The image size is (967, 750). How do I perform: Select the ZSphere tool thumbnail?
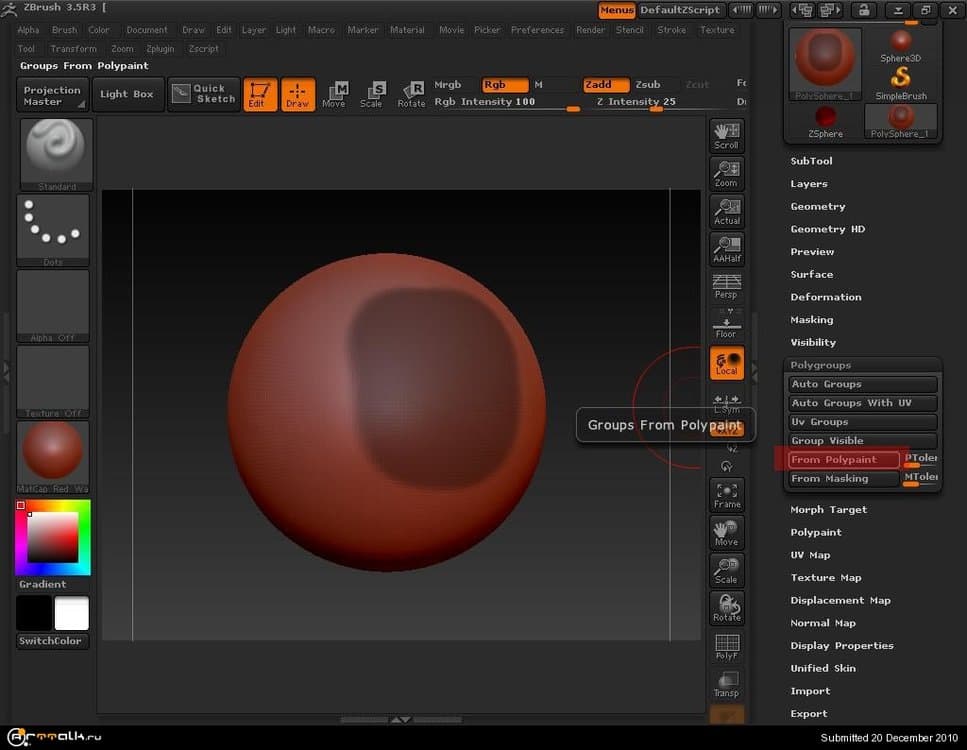tap(825, 120)
